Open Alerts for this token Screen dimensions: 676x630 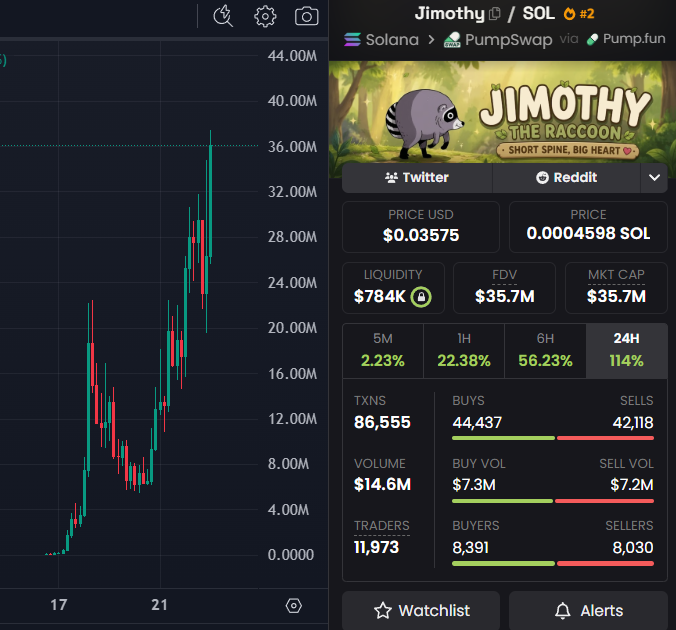pos(588,611)
